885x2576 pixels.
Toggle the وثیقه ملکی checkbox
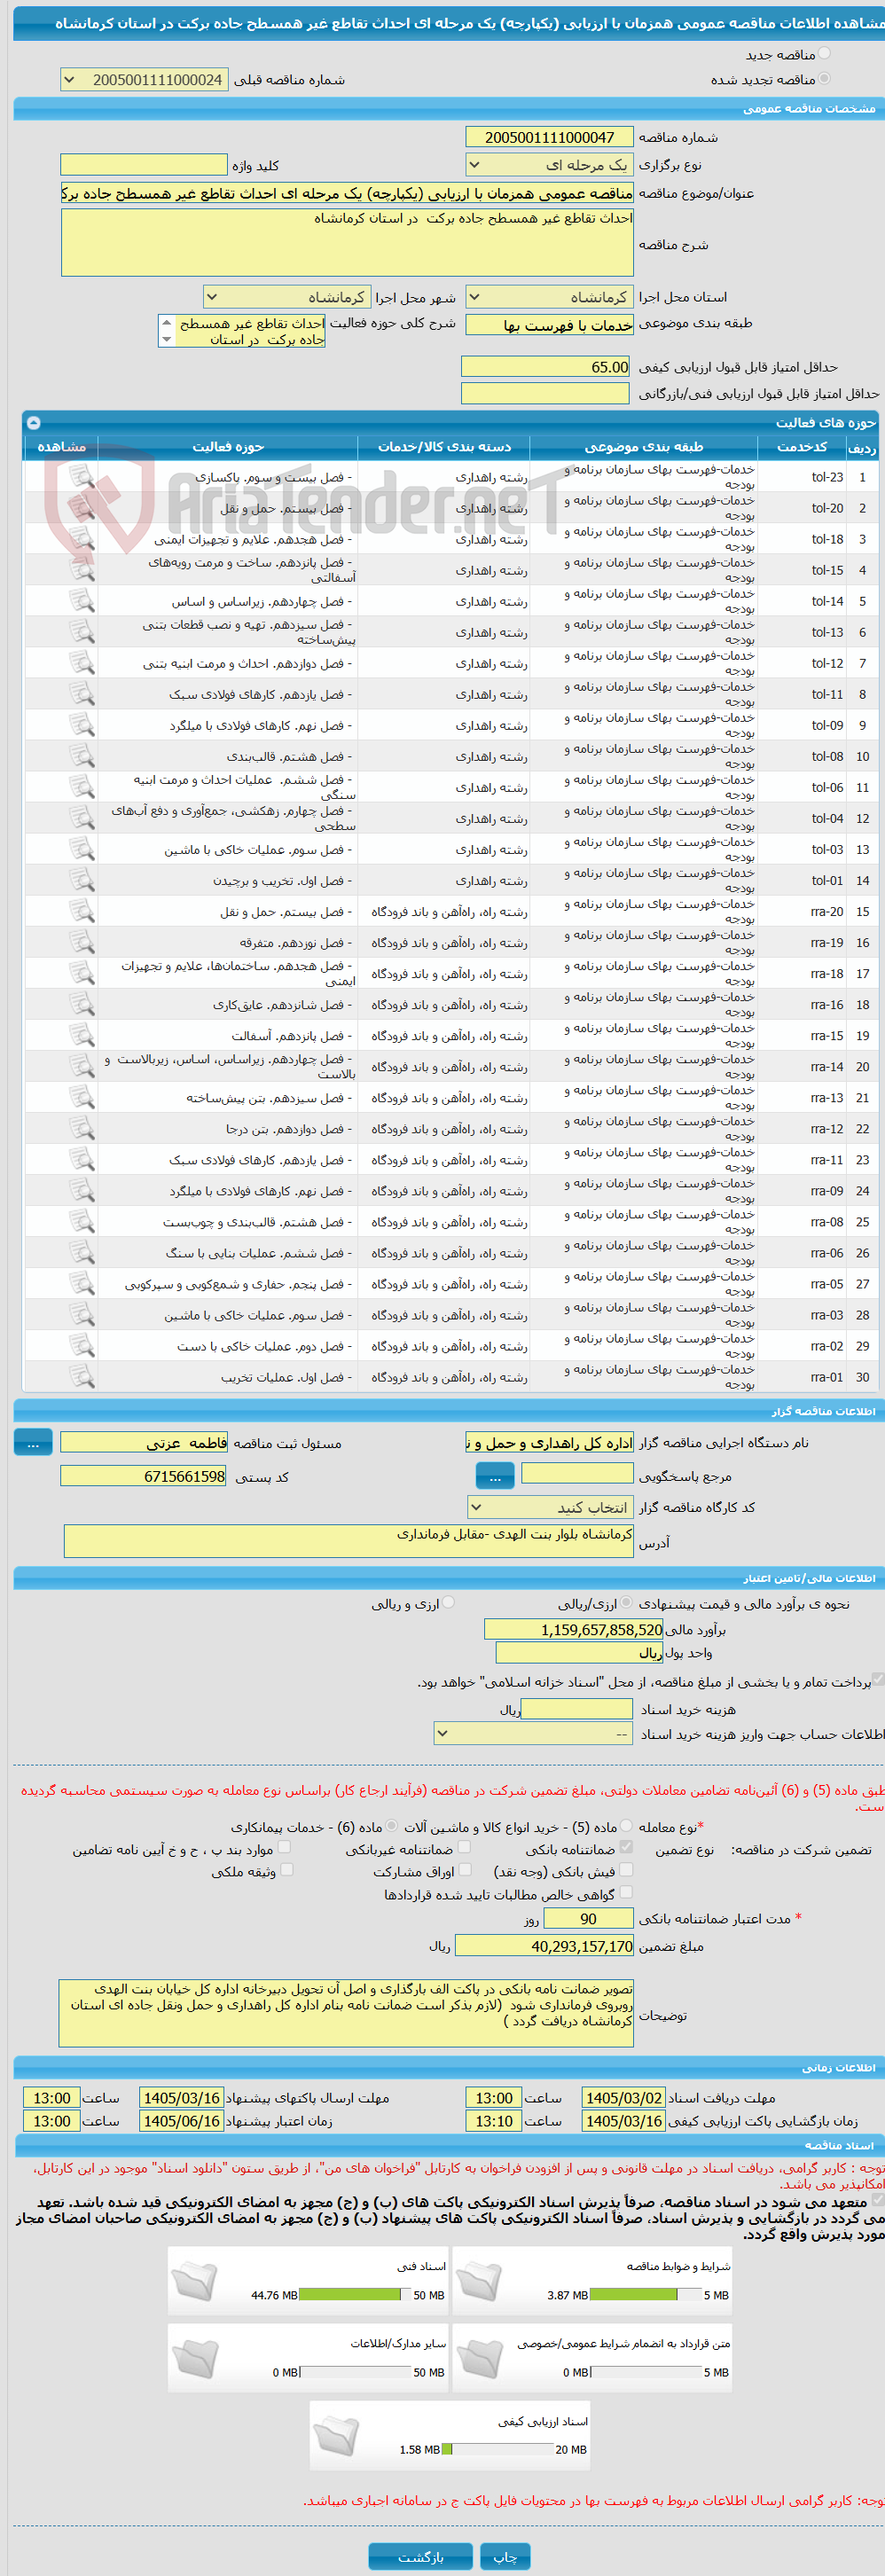(287, 1870)
